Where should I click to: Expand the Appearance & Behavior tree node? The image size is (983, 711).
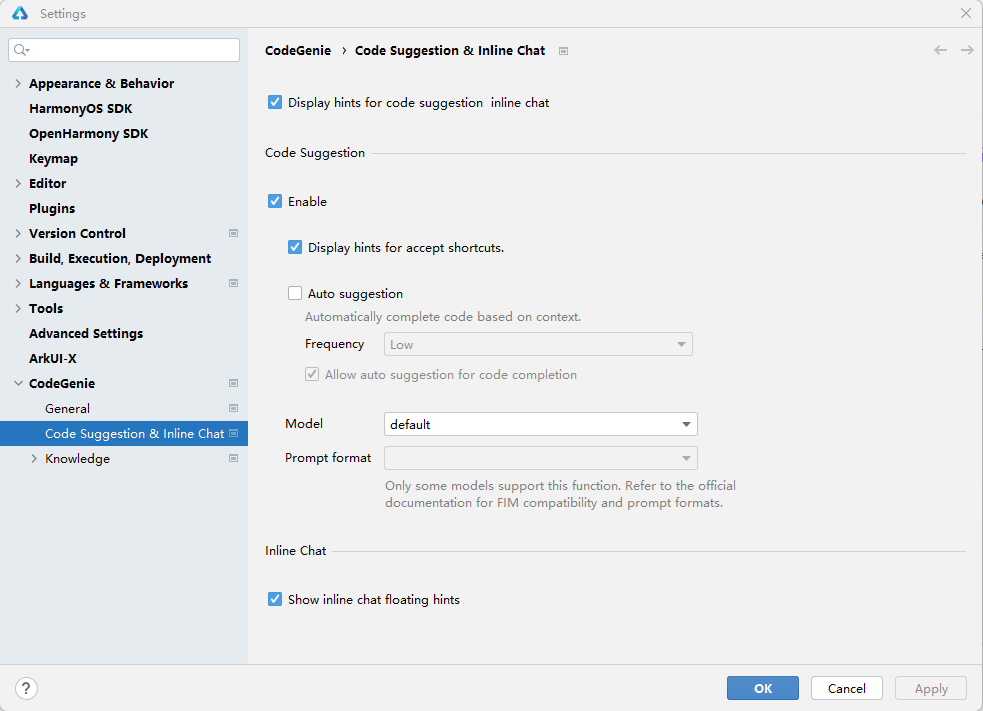coord(18,84)
